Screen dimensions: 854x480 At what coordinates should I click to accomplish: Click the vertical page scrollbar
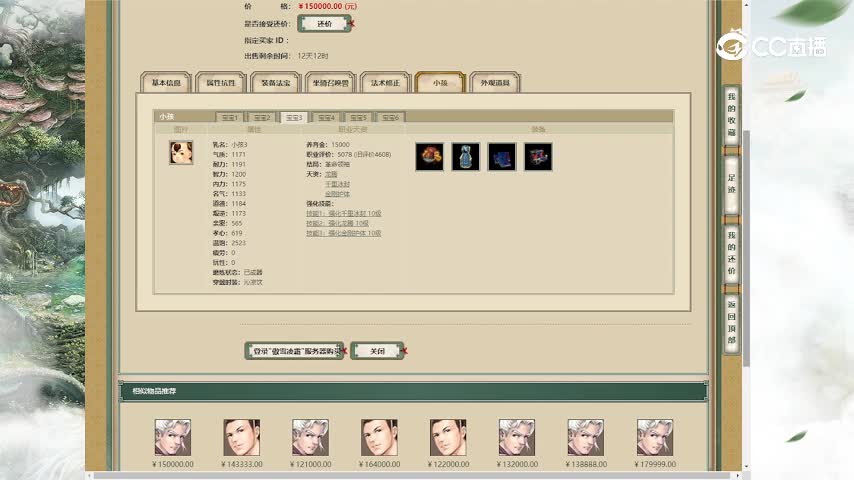(747, 248)
